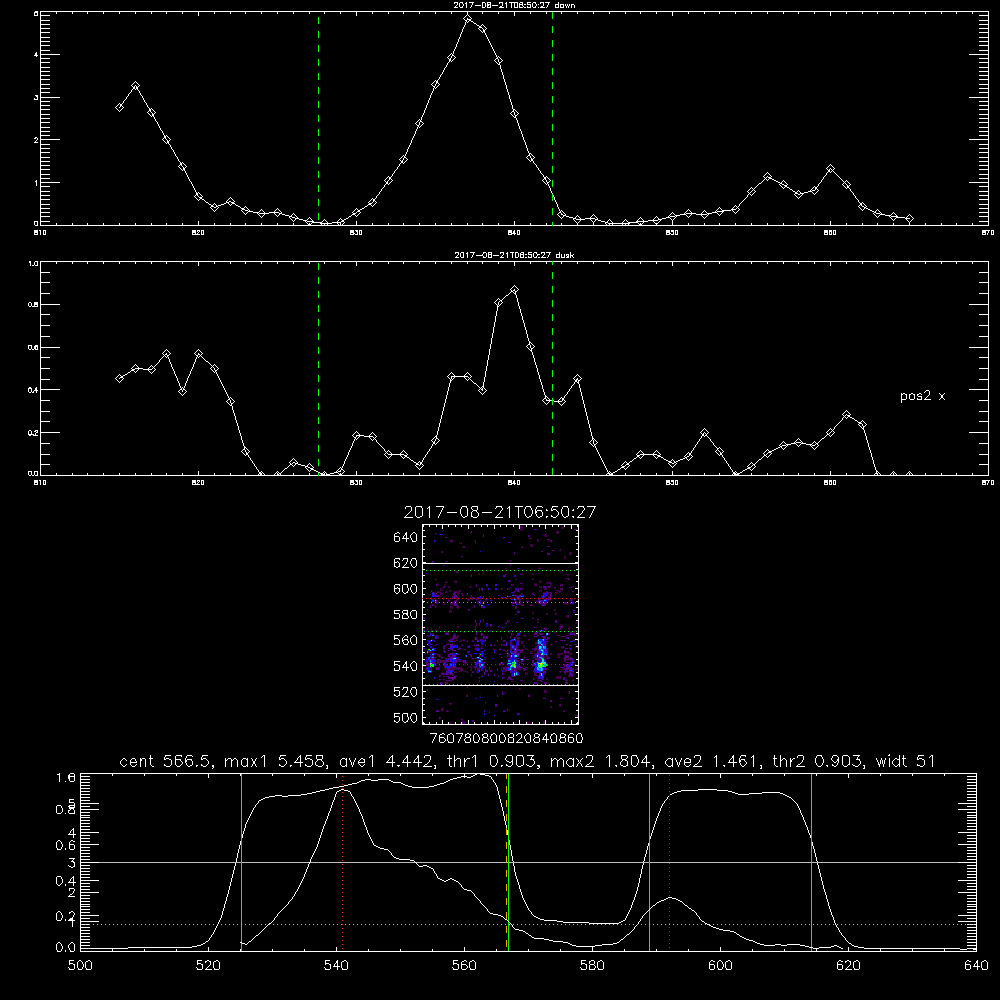Click bottom plot x-axis label 500
This screenshot has width=1000, height=1000.
coord(80,966)
